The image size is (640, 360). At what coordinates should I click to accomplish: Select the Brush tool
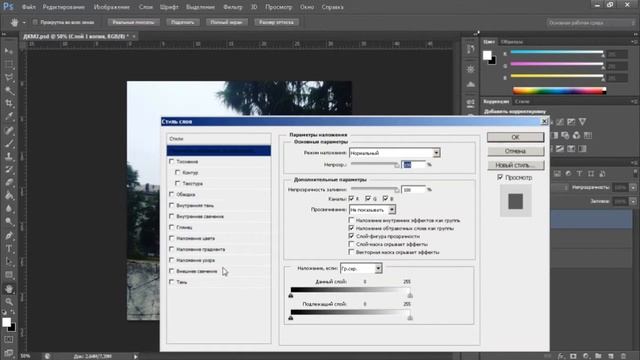9,144
